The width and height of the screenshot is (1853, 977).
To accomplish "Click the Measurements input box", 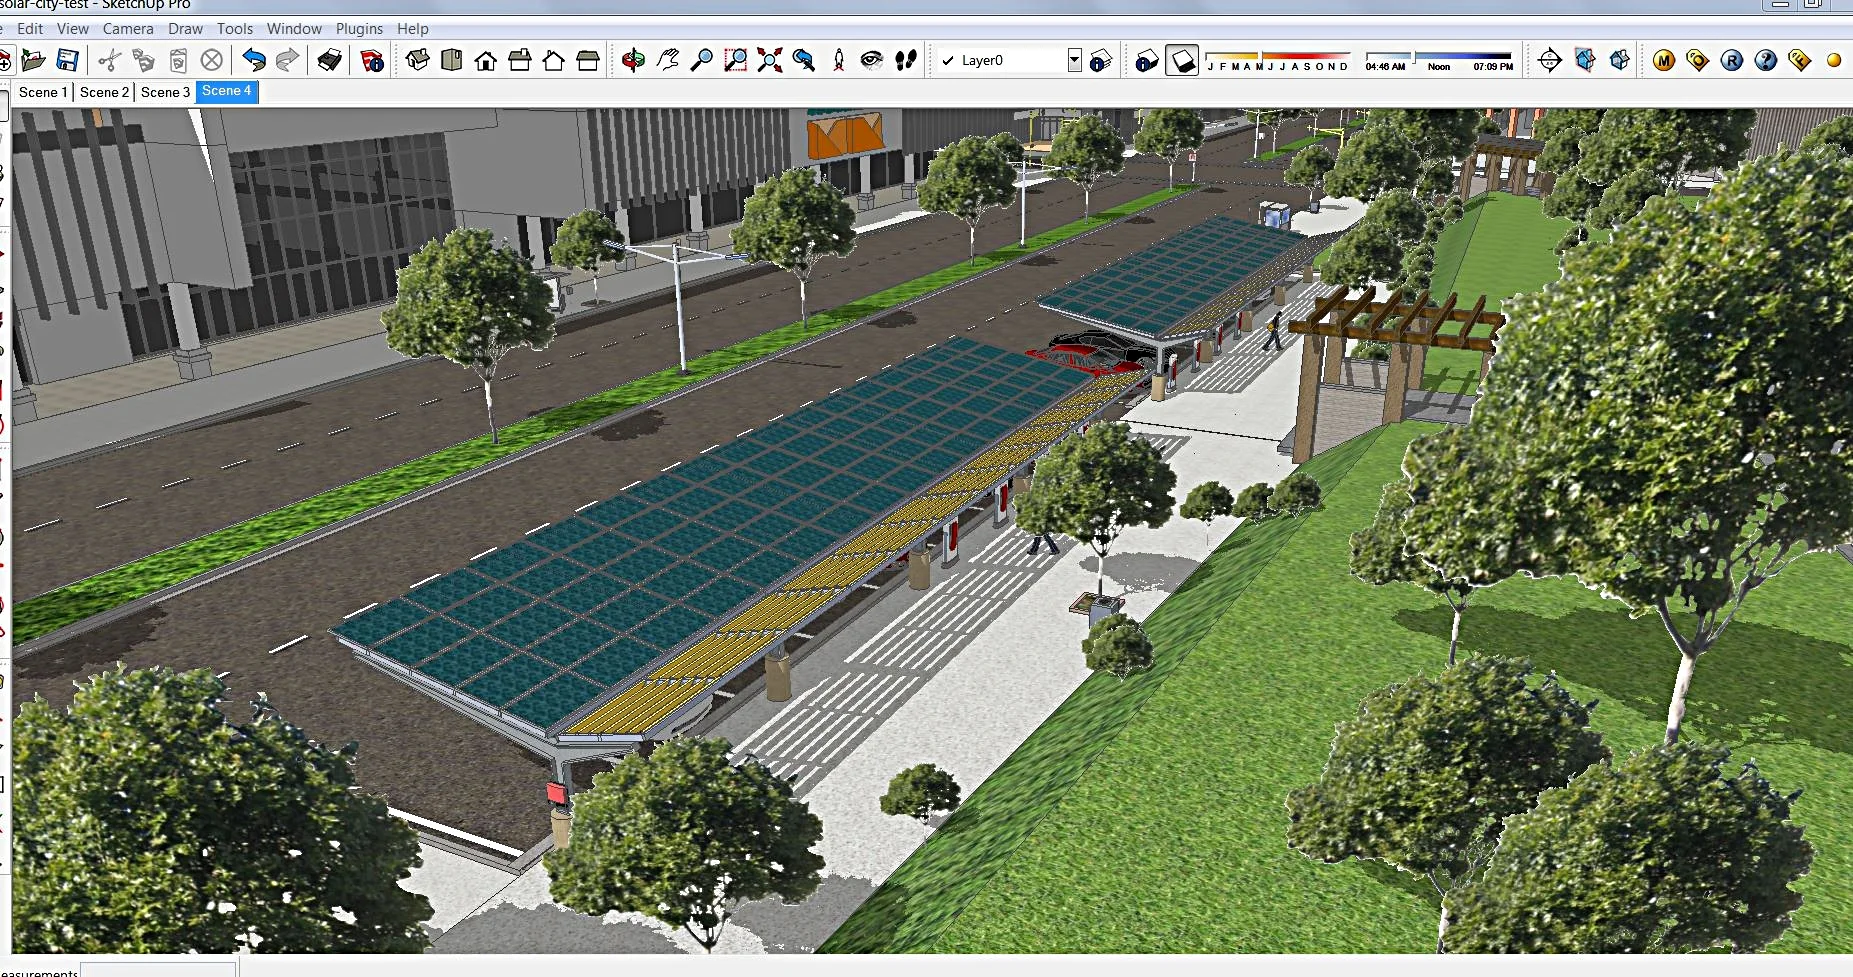I will pyautogui.click(x=158, y=970).
